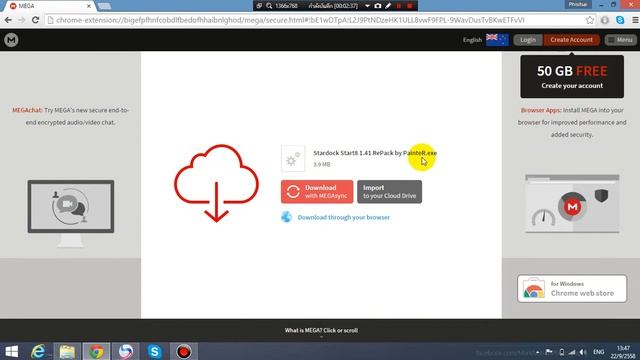Image resolution: width=640 pixels, height=360 pixels.
Task: Click the MEGAchat link text
Action: (x=27, y=110)
